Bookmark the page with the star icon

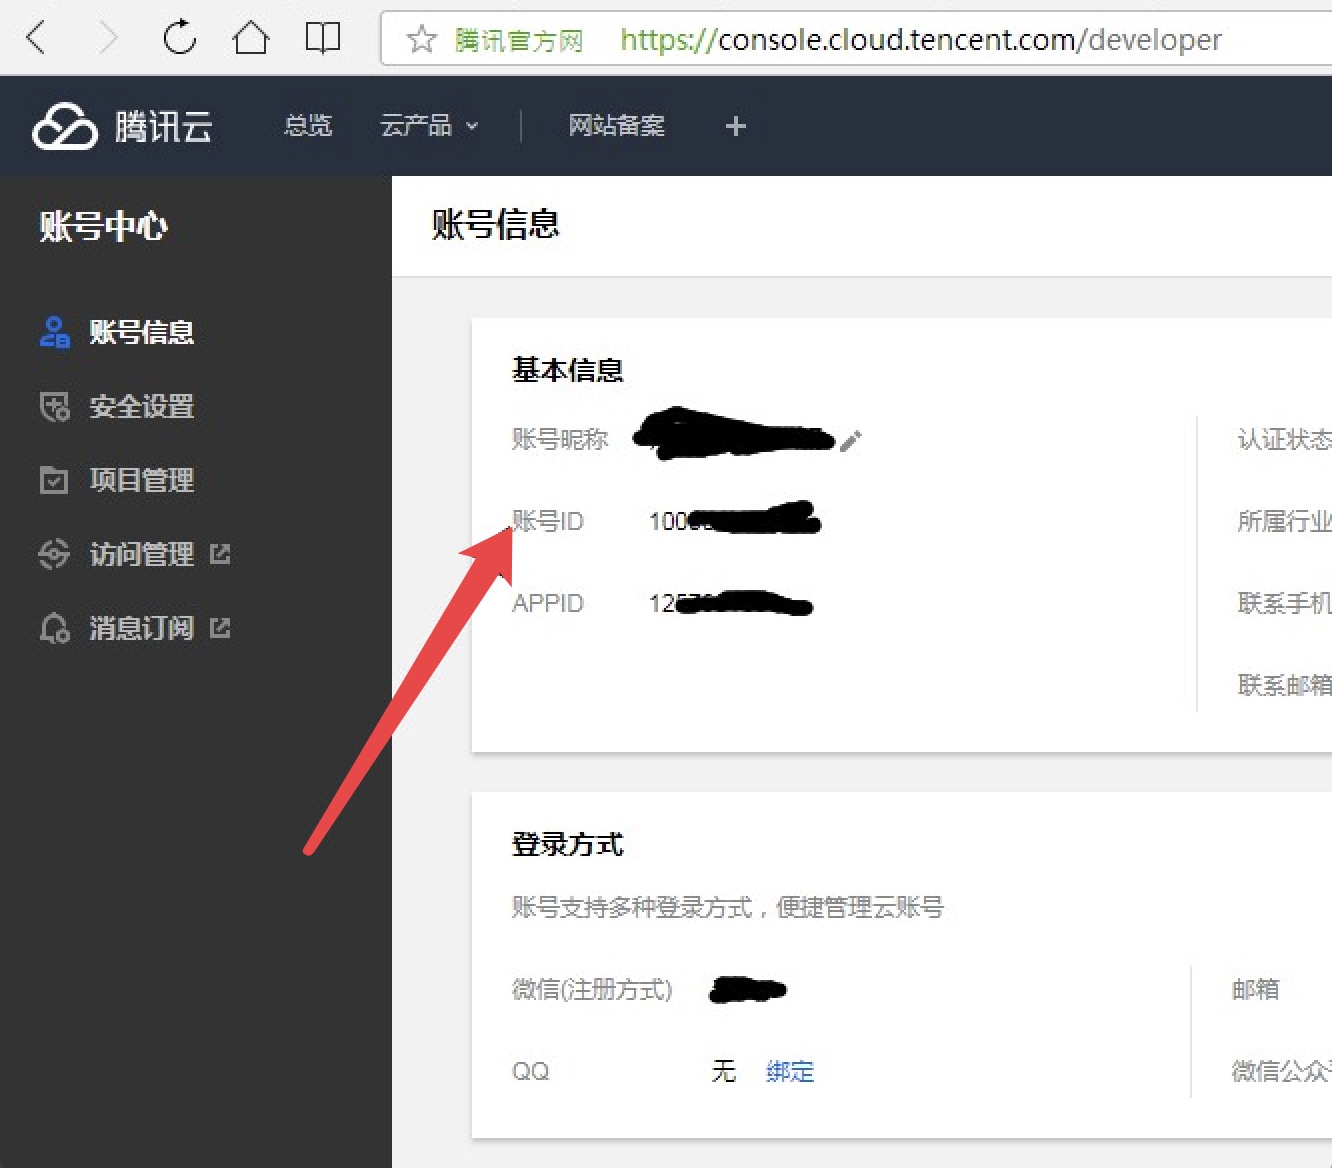point(422,39)
